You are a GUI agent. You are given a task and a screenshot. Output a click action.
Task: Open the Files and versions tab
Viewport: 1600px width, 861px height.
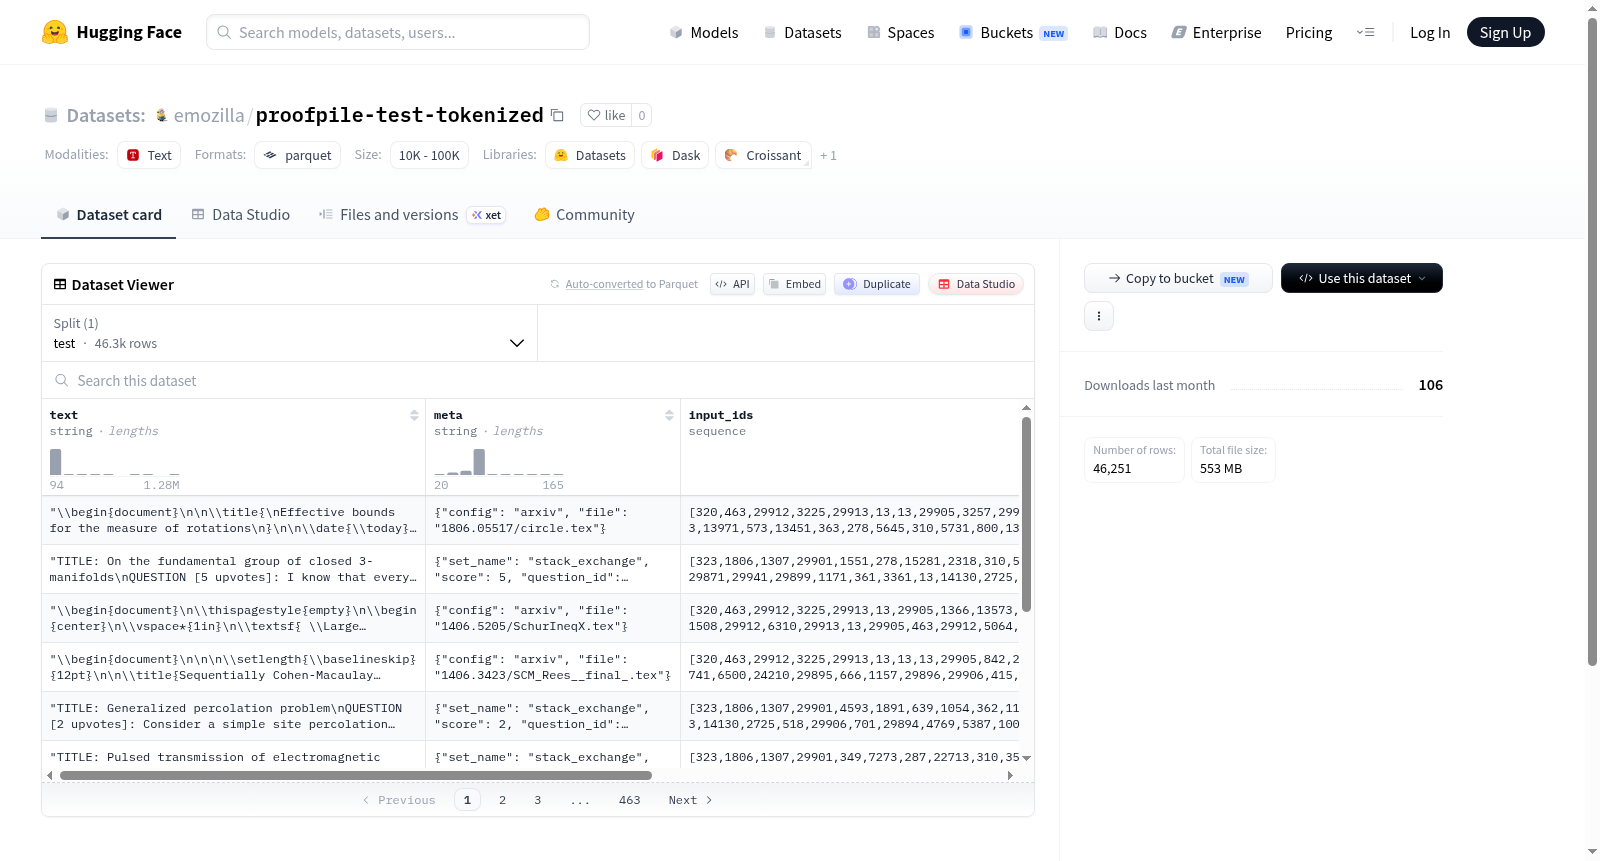coord(412,215)
